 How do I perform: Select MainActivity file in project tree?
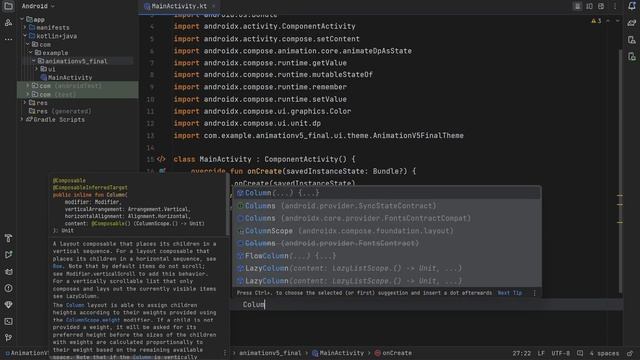tap(70, 78)
